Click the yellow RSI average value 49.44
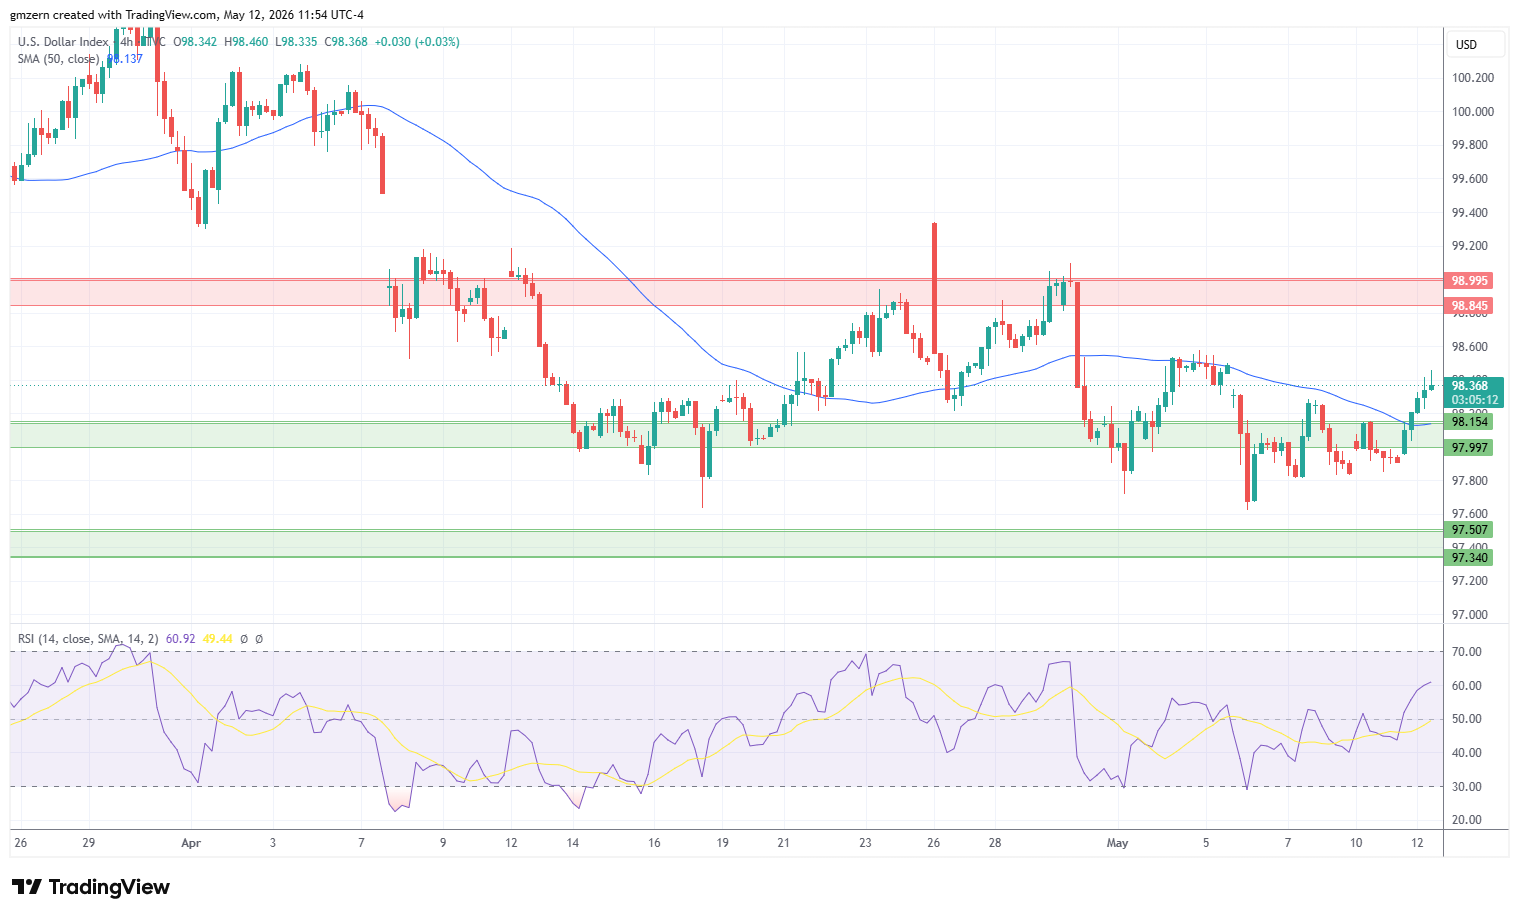1519x917 pixels. [x=217, y=639]
